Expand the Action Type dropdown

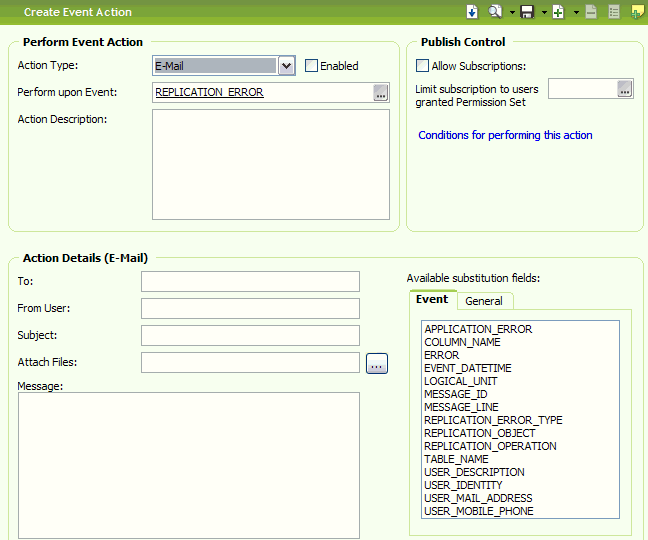286,66
